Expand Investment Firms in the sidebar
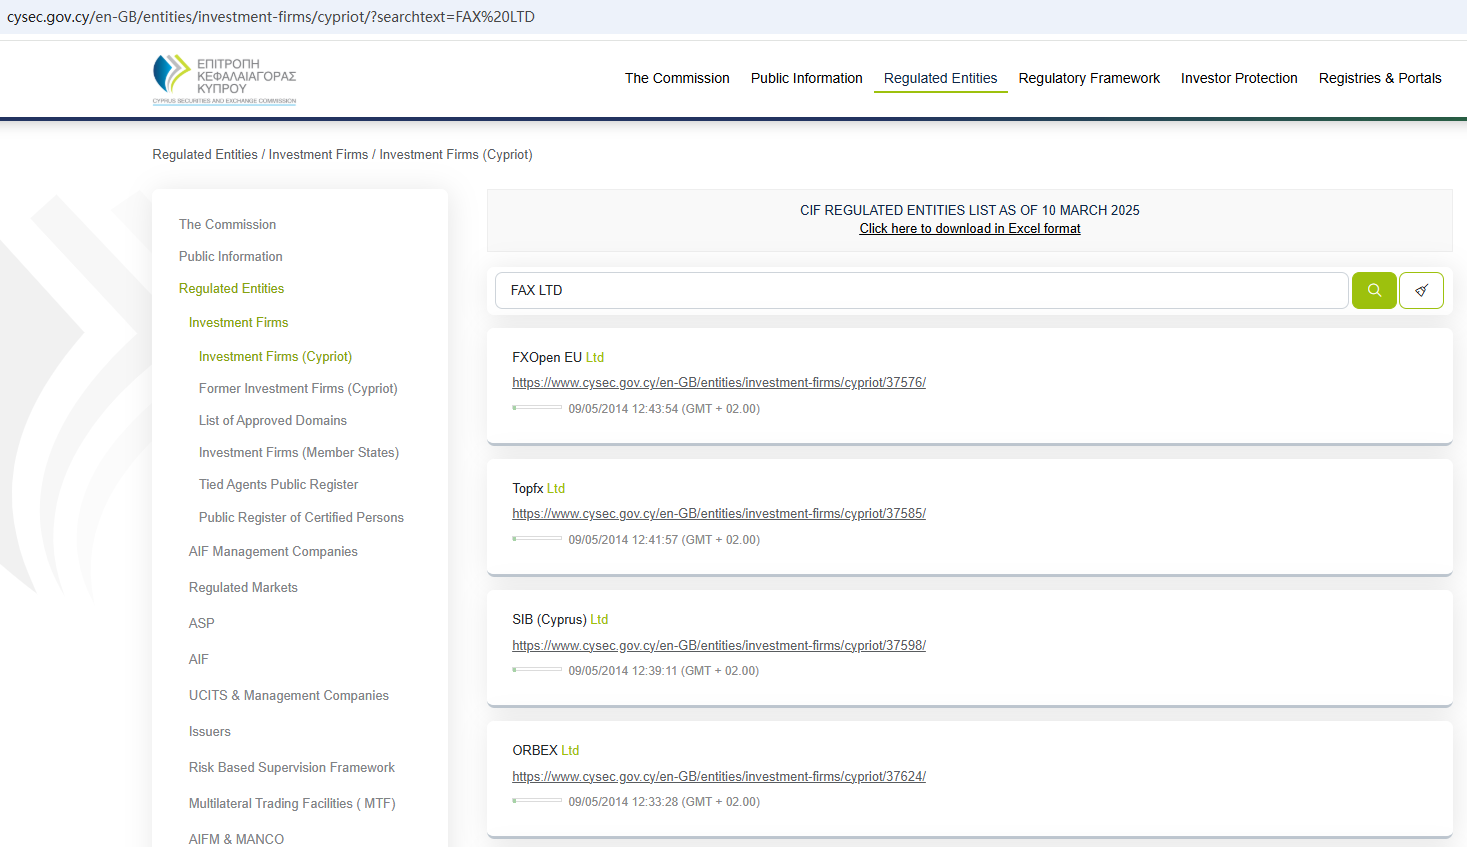 pos(238,322)
